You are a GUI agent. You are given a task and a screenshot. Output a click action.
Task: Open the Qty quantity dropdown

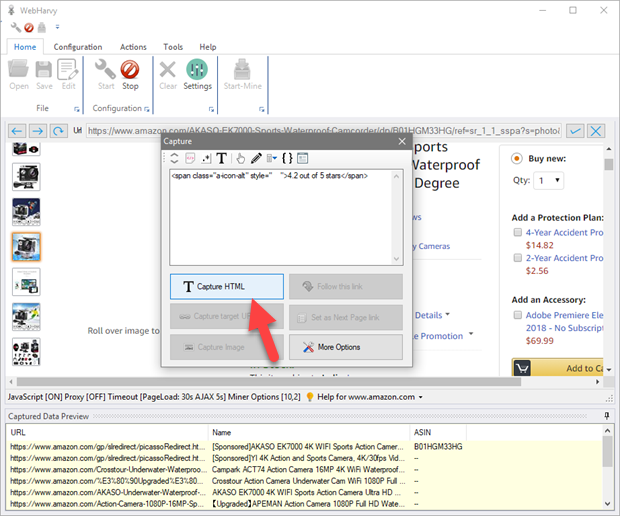click(547, 181)
